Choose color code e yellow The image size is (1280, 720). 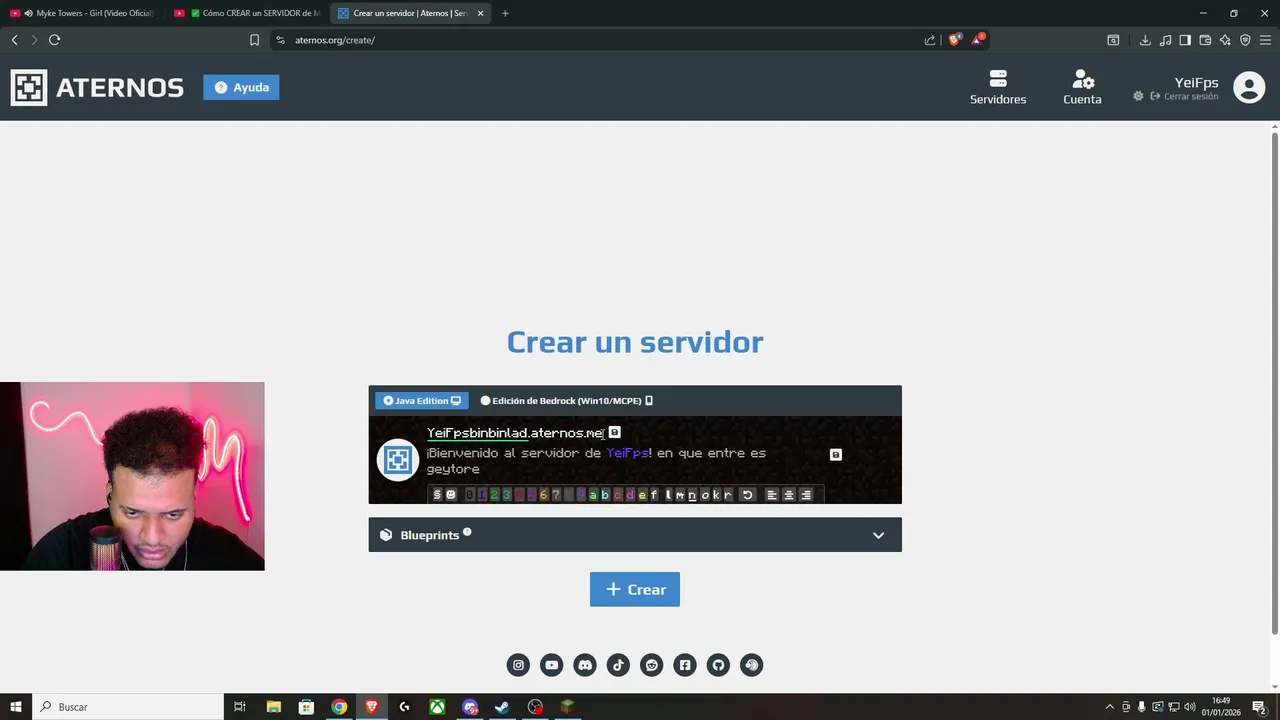pyautogui.click(x=642, y=494)
